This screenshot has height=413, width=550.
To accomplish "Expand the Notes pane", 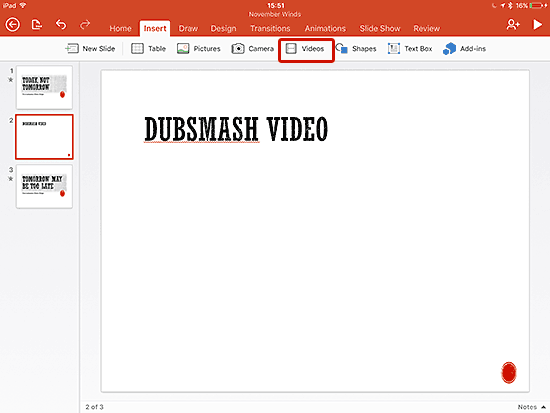I will (531, 407).
